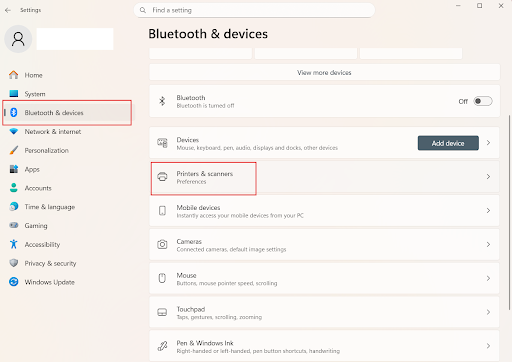Click the Mobile devices phone icon
This screenshot has height=362, width=512.
(x=162, y=211)
